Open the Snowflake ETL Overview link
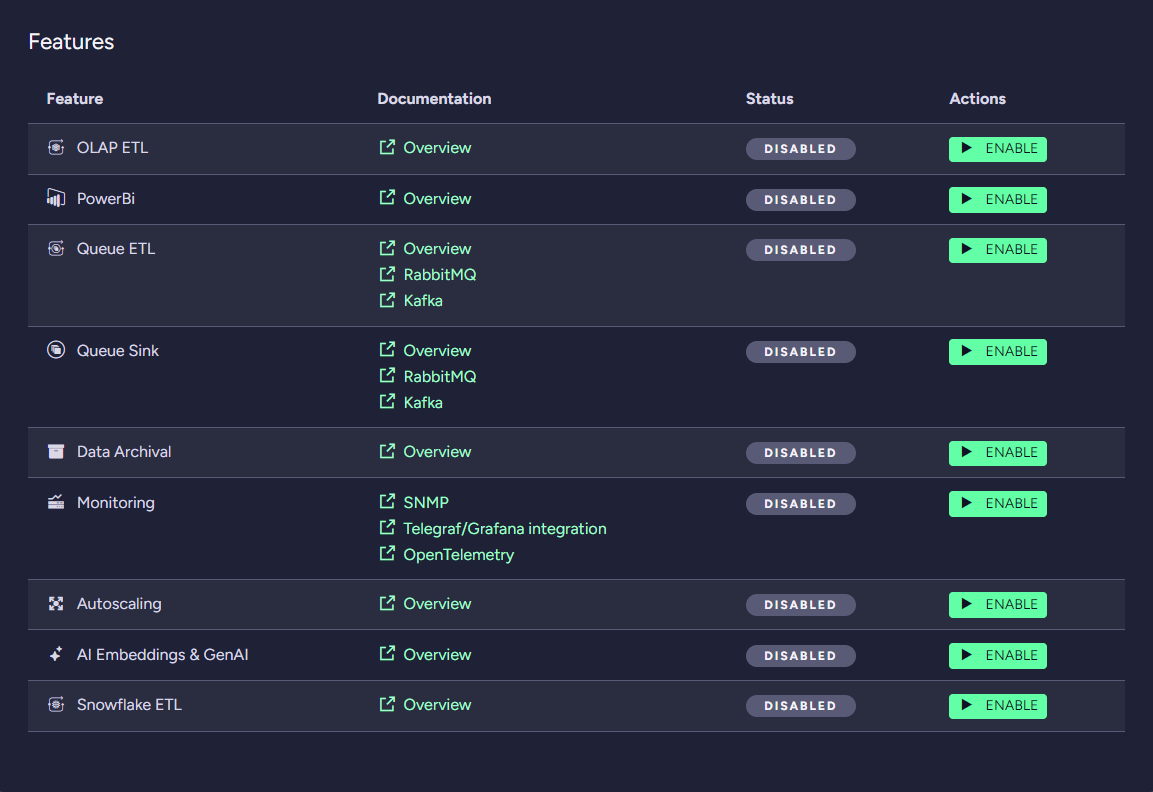This screenshot has width=1153, height=792. click(x=437, y=704)
